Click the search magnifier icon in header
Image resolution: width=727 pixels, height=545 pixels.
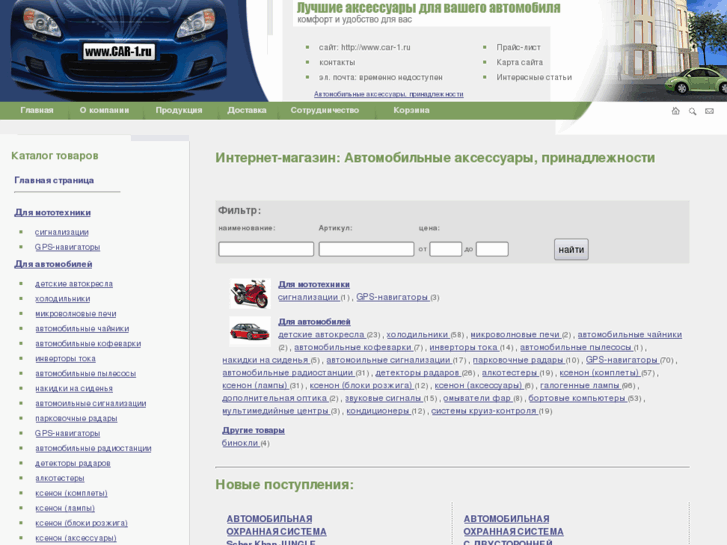692,111
